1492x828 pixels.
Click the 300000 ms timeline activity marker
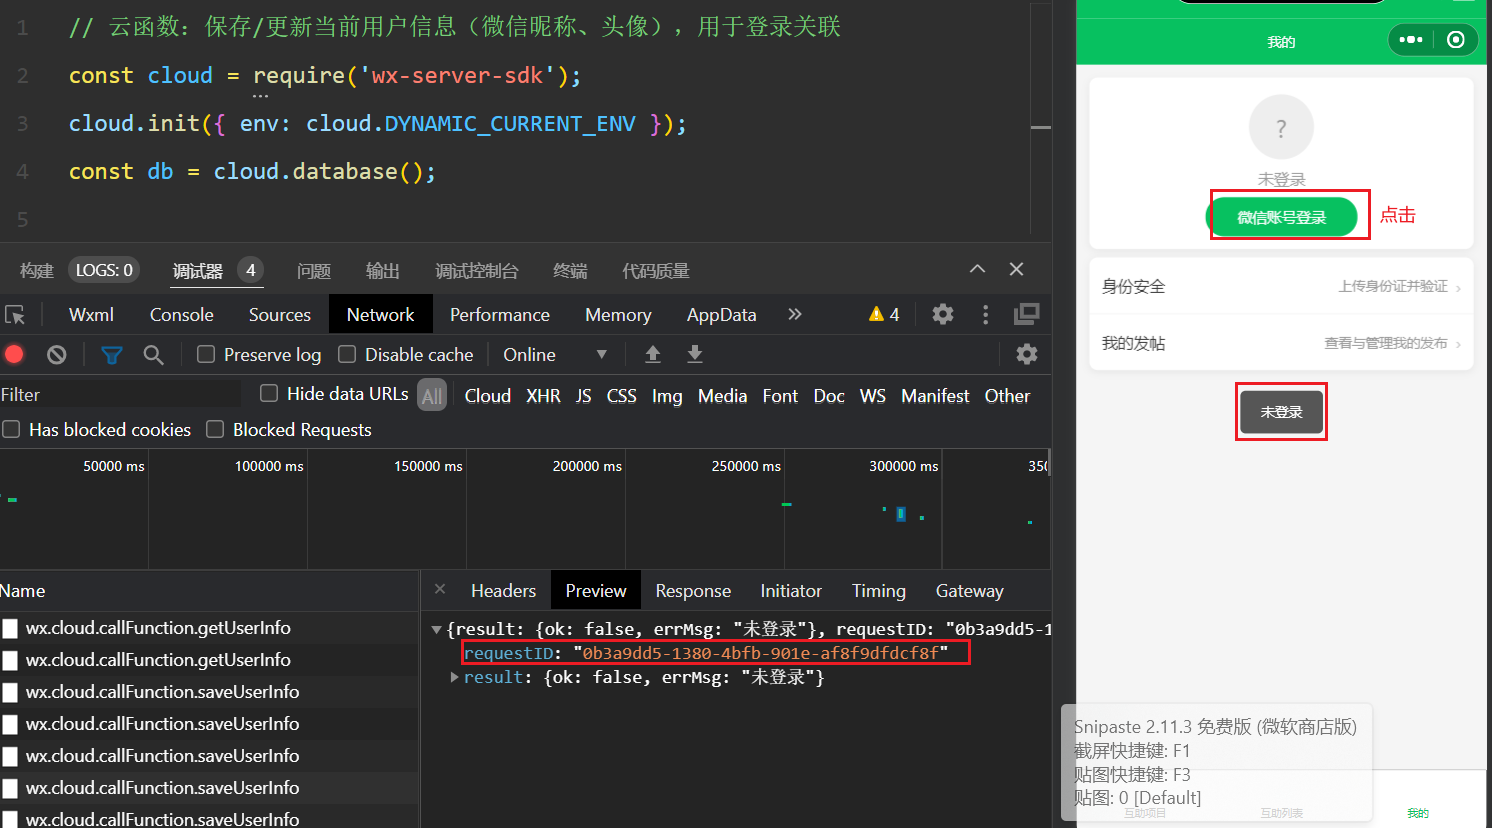(901, 514)
